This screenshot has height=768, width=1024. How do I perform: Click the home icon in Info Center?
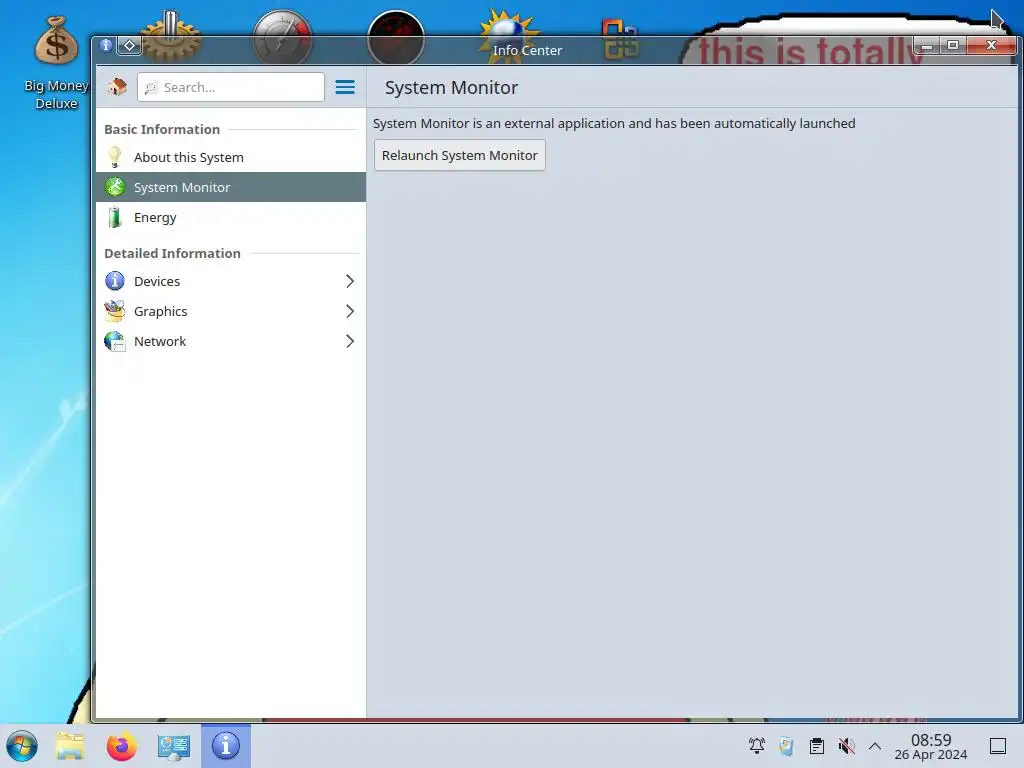click(118, 87)
